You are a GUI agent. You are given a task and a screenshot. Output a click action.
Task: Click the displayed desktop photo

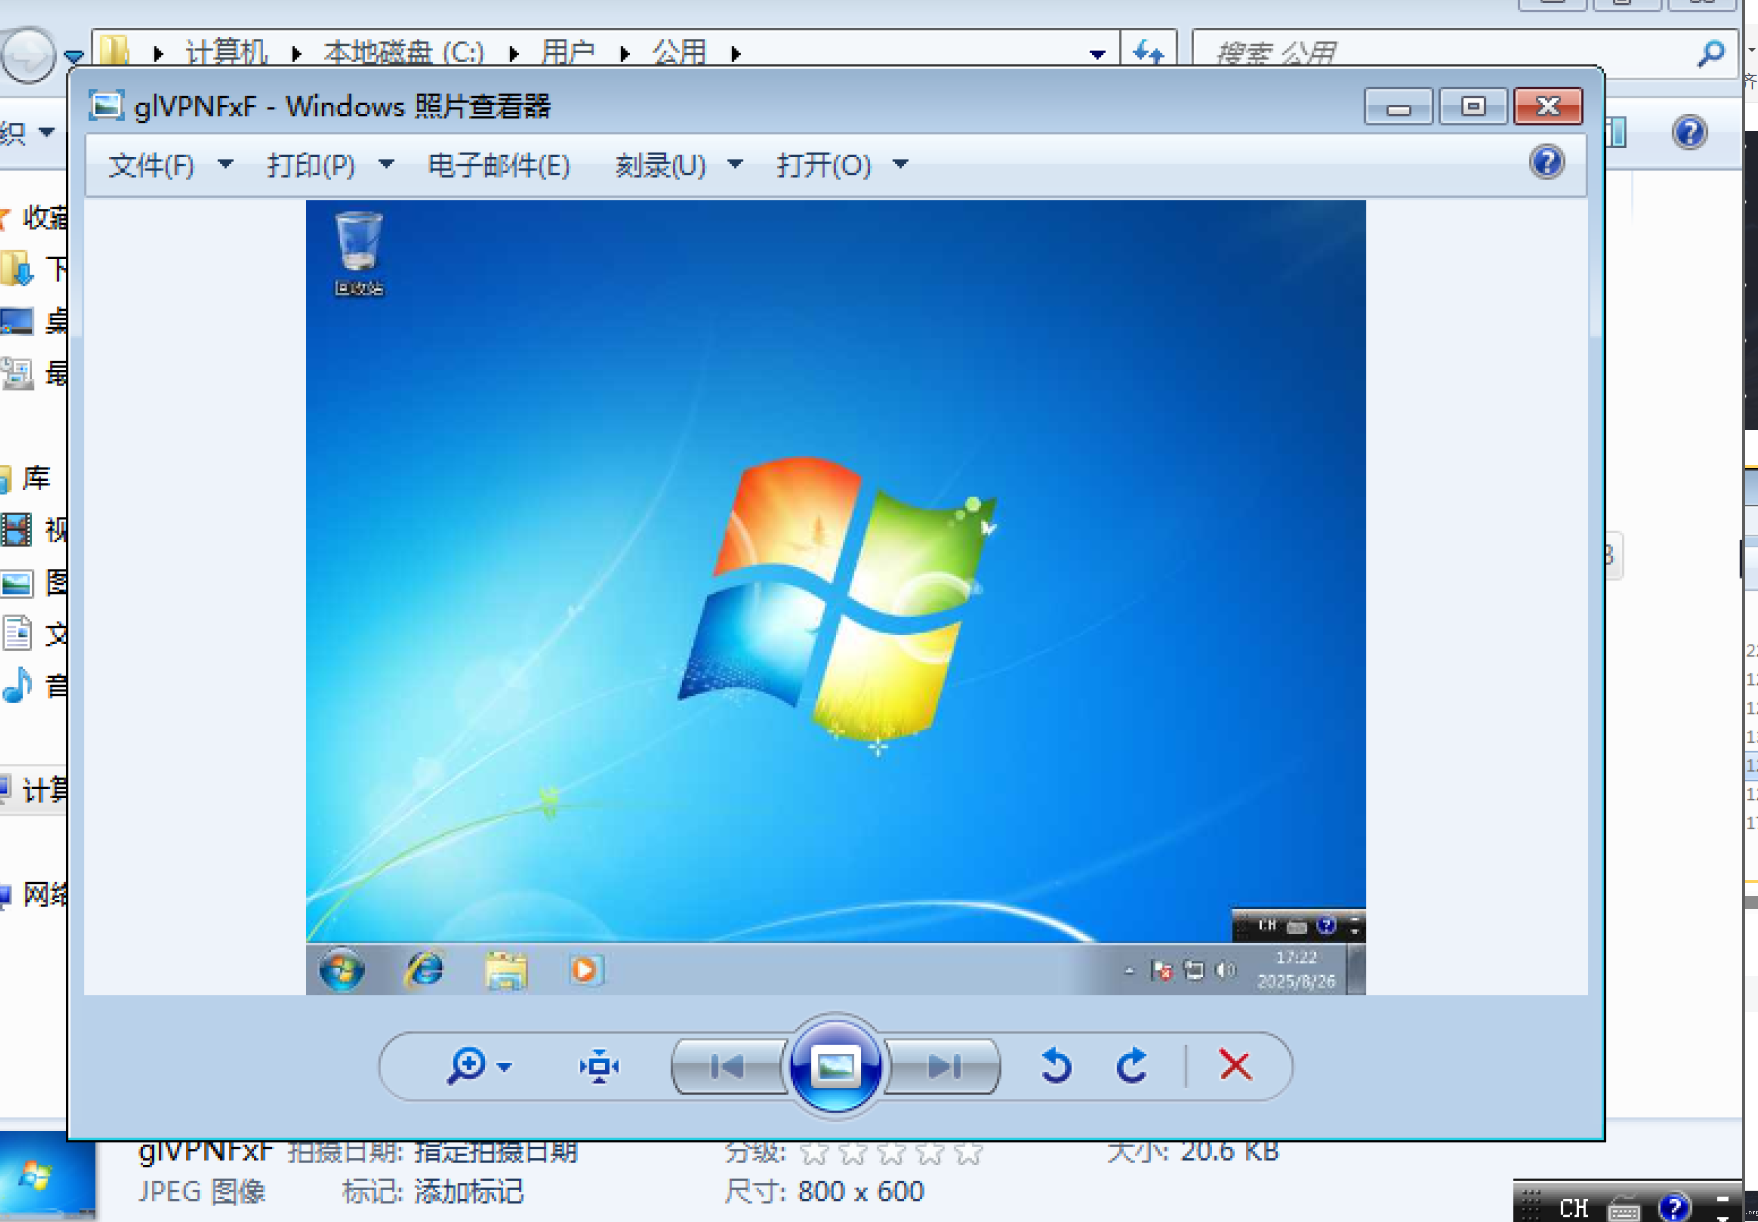[x=835, y=597]
